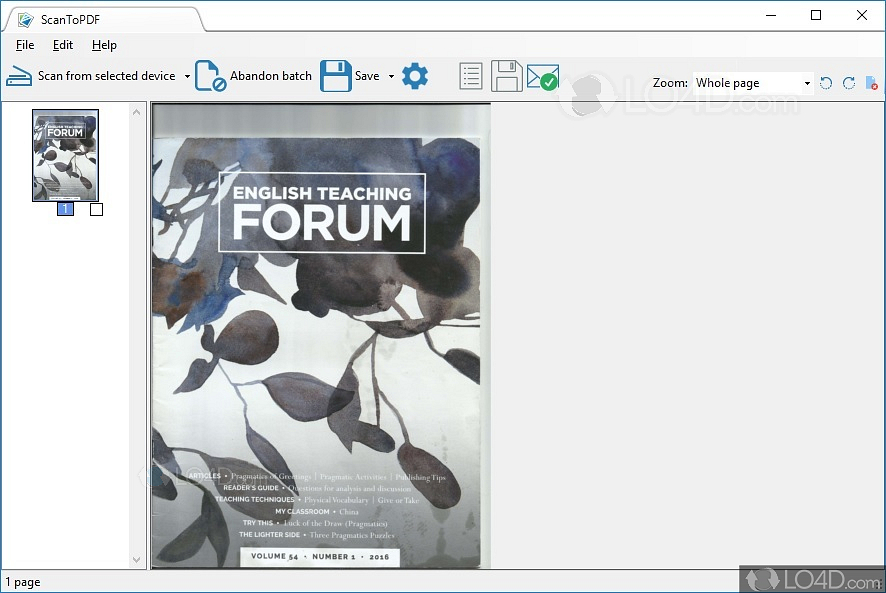
Task: Save the scanned document with the floppy icon
Action: click(336, 76)
